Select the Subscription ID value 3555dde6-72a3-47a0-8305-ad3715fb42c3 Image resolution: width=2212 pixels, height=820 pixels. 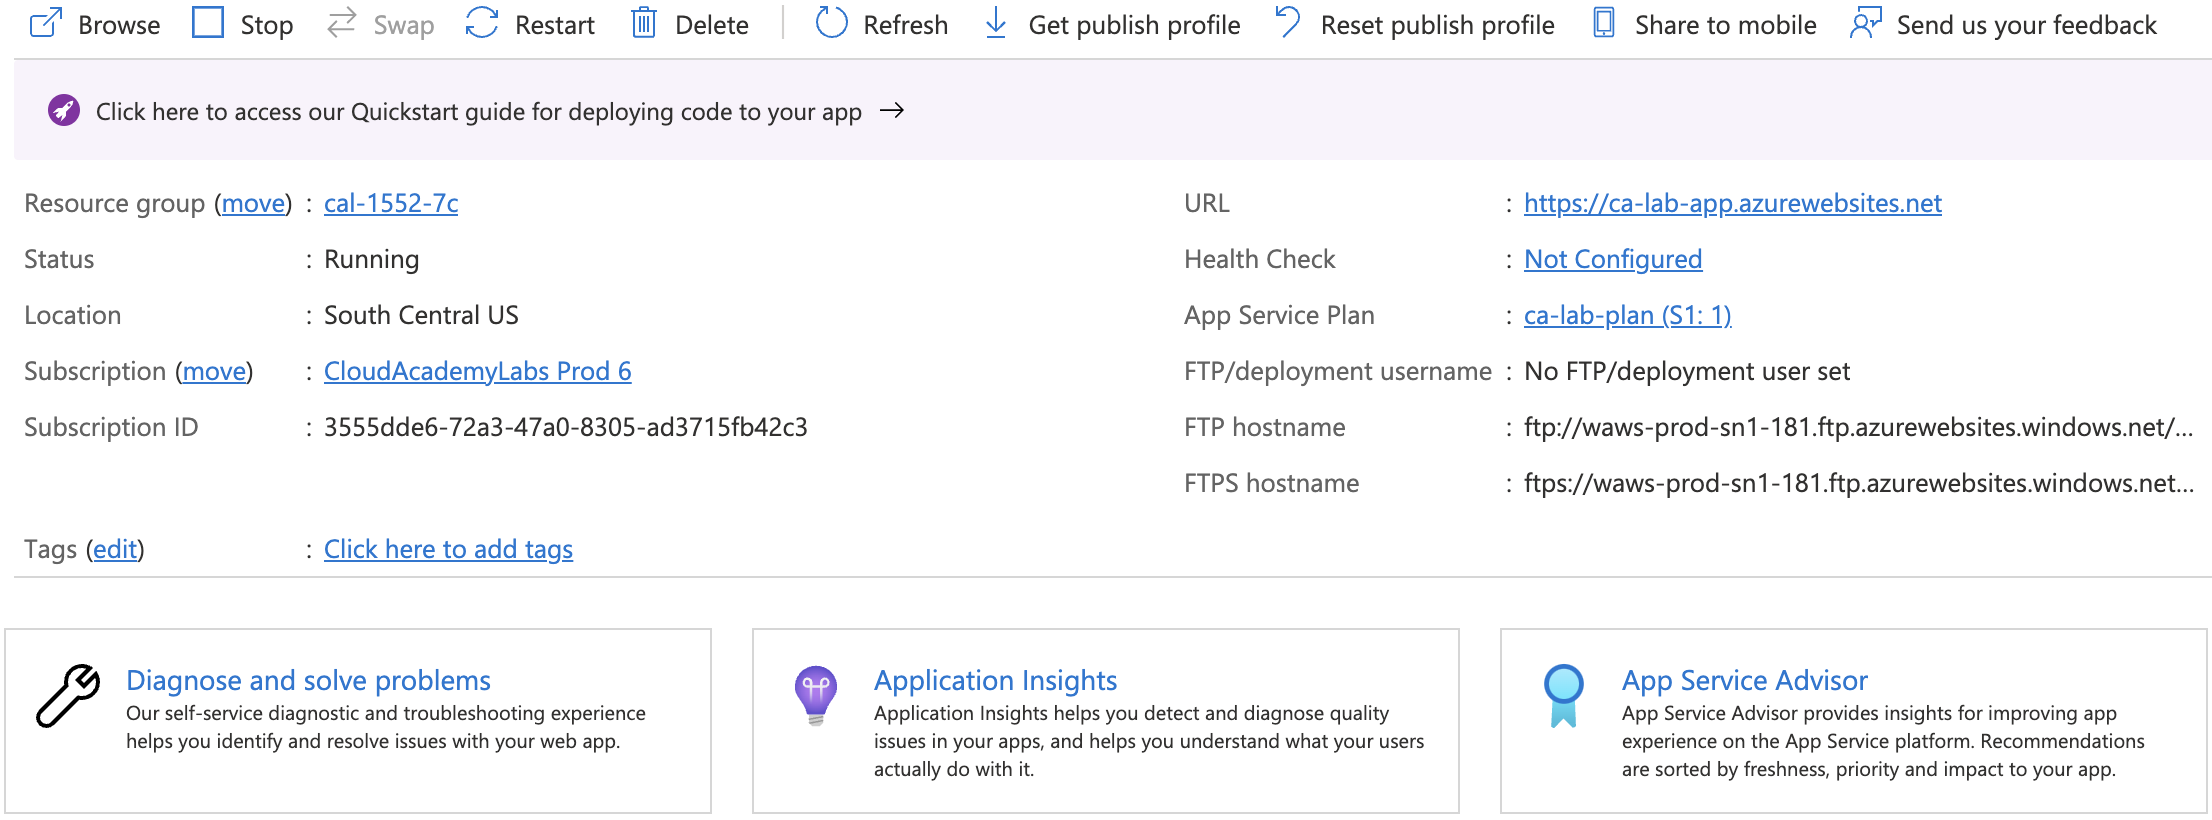pos(566,427)
